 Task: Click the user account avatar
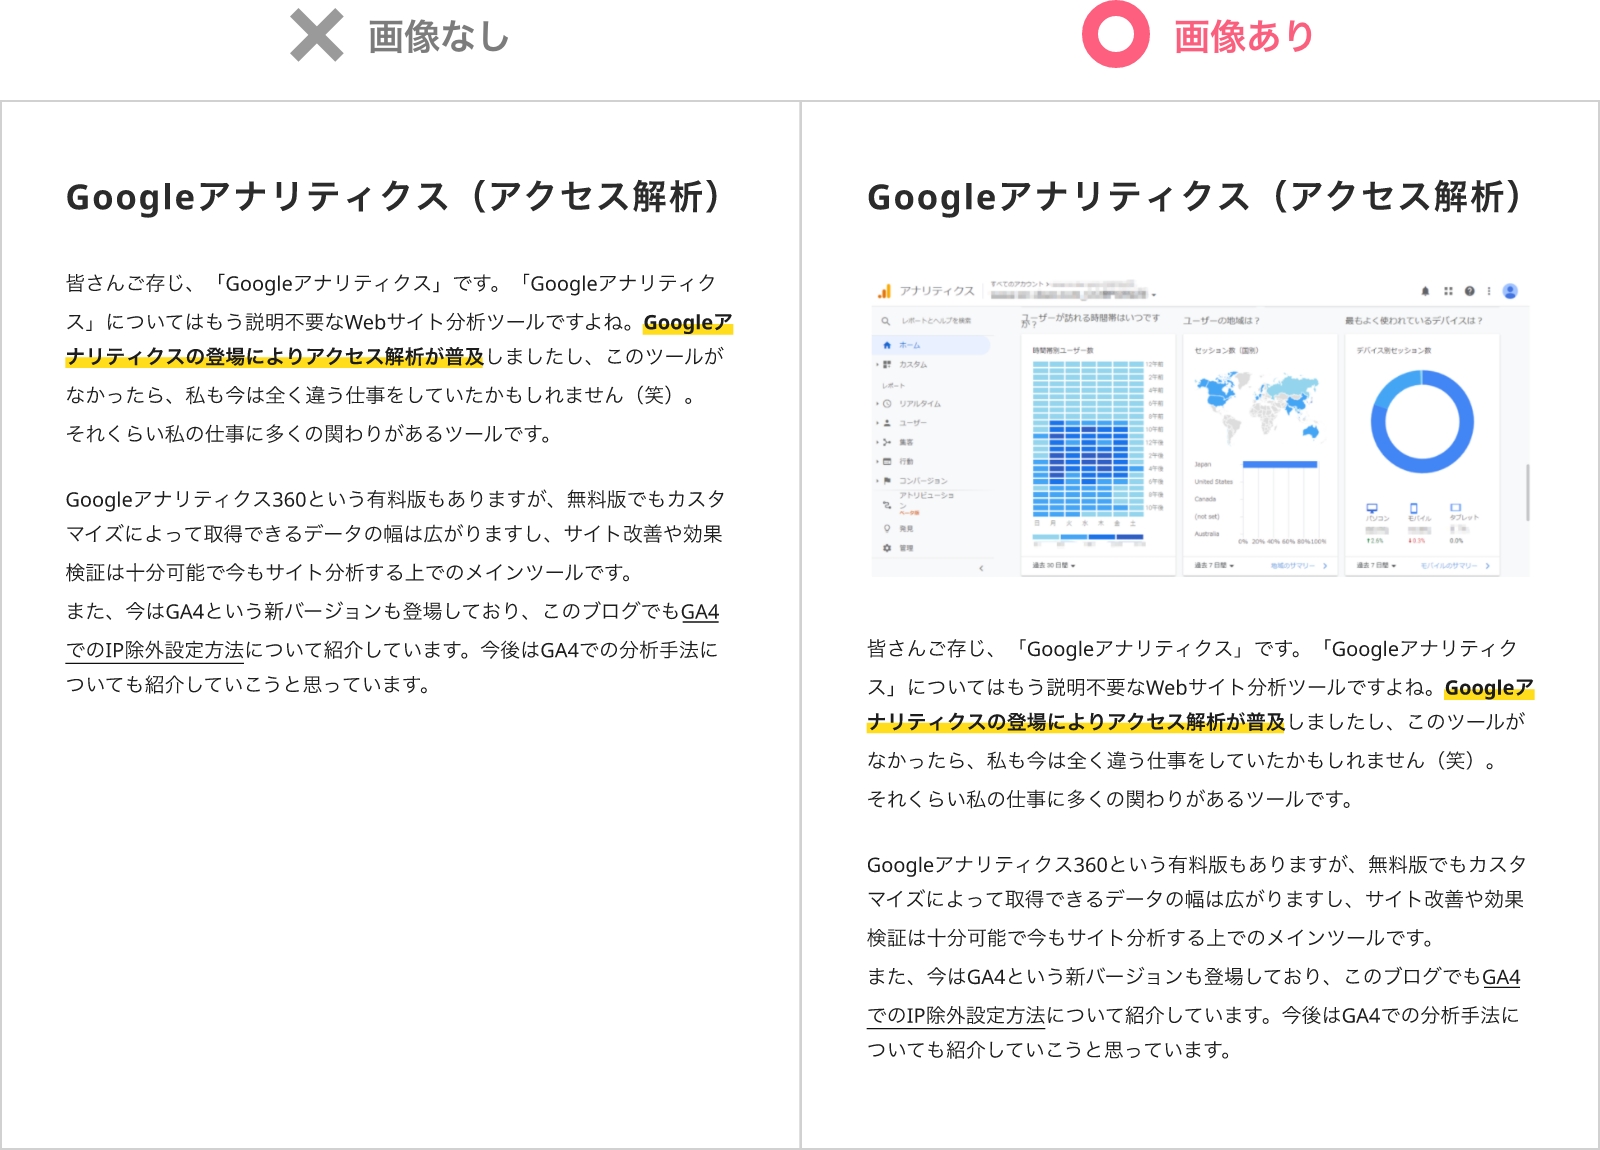1510,291
